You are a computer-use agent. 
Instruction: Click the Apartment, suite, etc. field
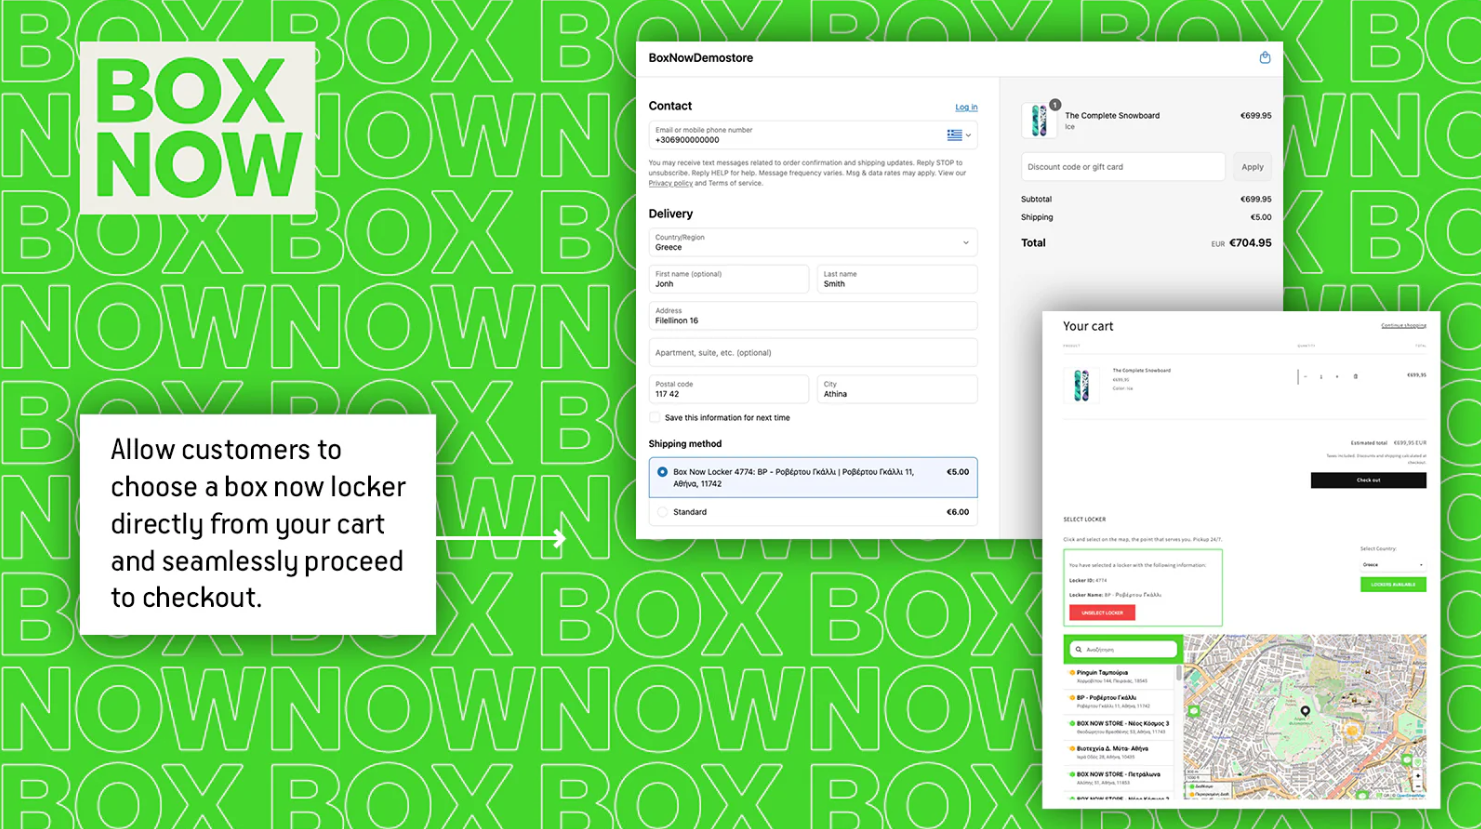pos(813,353)
